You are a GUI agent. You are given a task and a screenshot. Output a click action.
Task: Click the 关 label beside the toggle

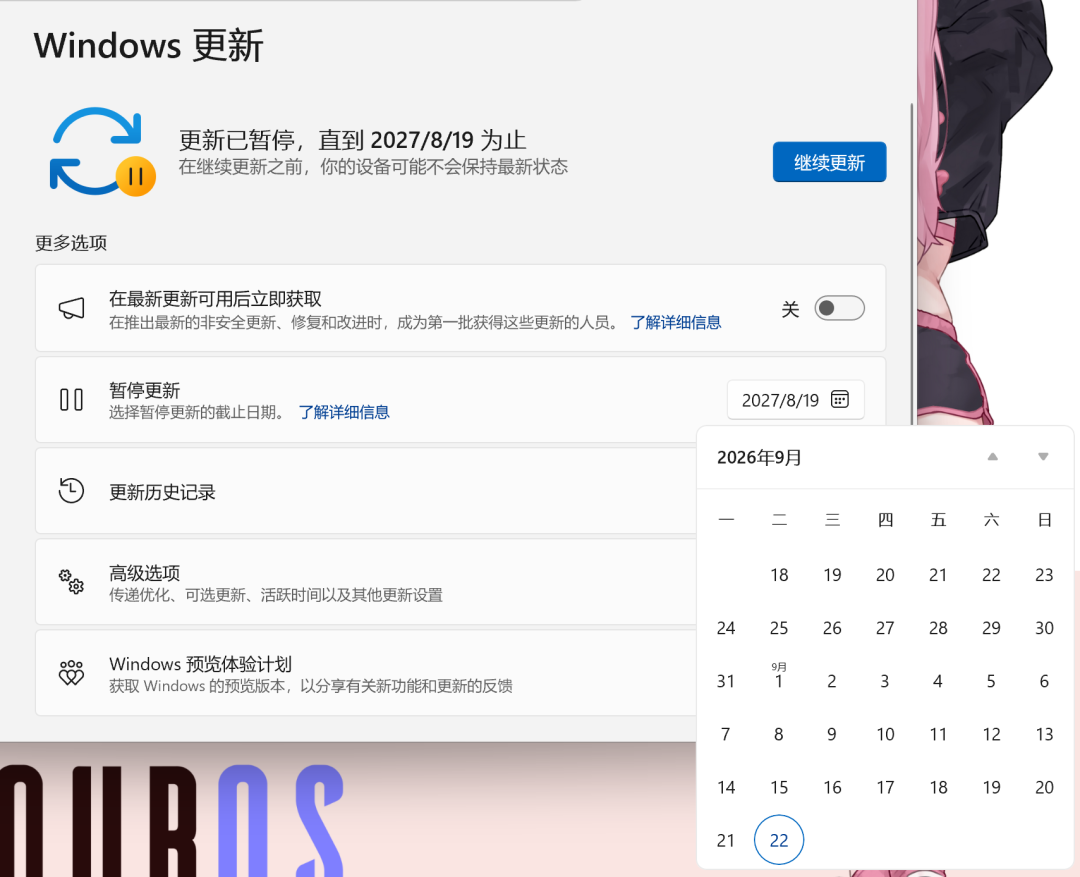coord(790,309)
